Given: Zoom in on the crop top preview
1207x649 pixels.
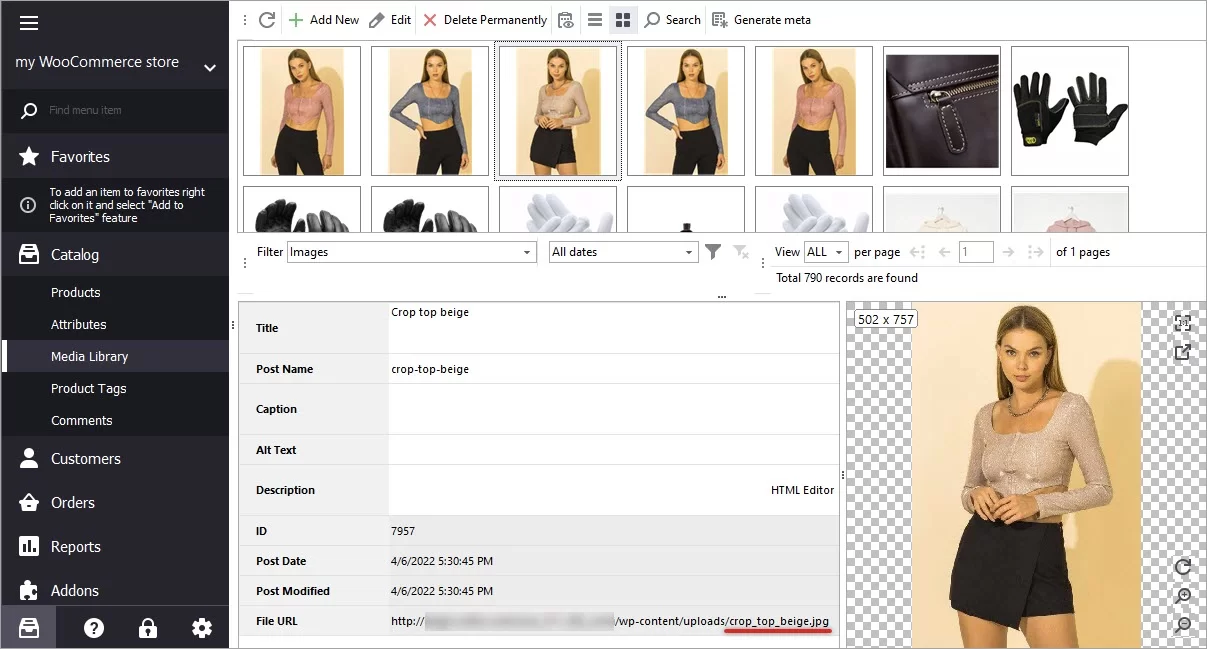Looking at the screenshot, I should coord(1183,594).
